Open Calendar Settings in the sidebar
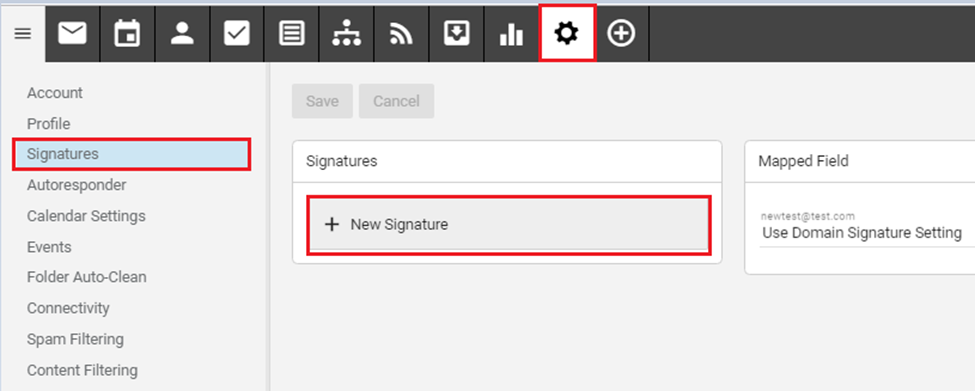 (86, 216)
